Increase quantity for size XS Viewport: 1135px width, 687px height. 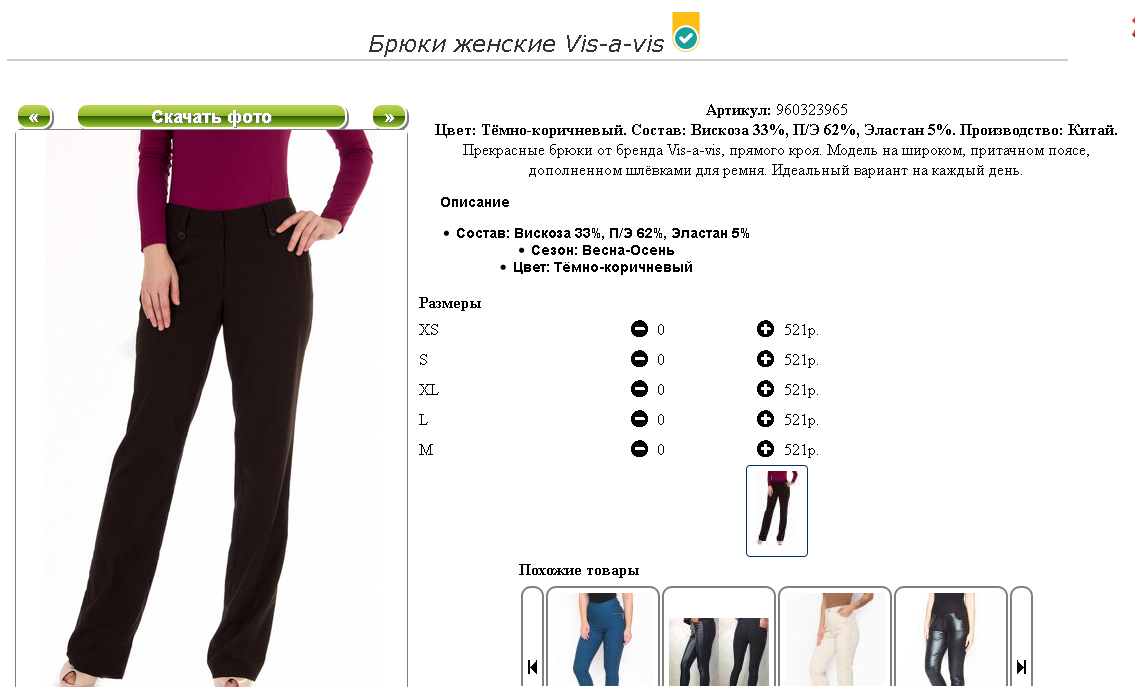(x=765, y=329)
